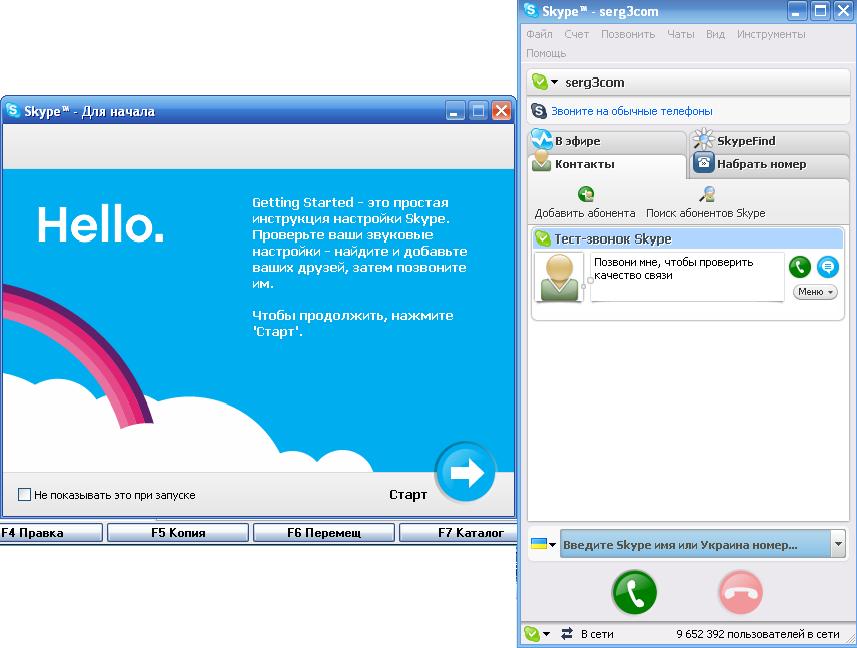Open the Ukraine flag country selector
The image size is (857, 648).
543,544
